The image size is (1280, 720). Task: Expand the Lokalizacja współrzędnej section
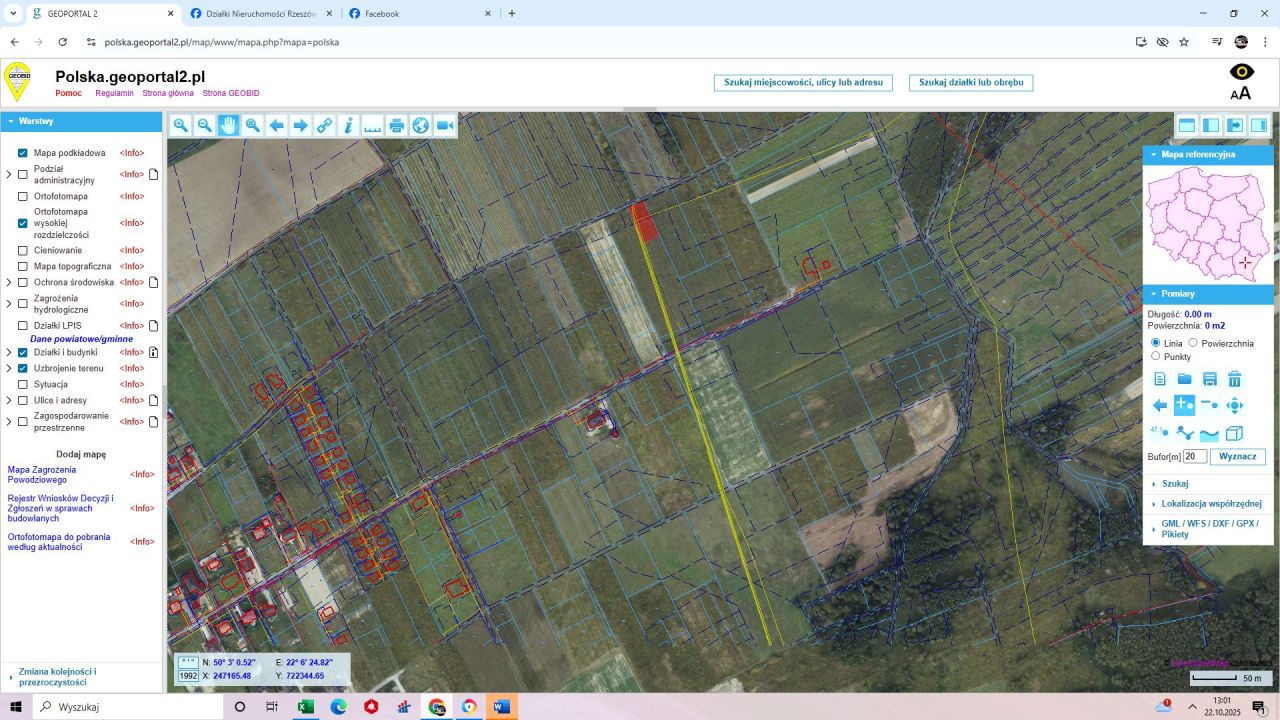coord(1211,504)
